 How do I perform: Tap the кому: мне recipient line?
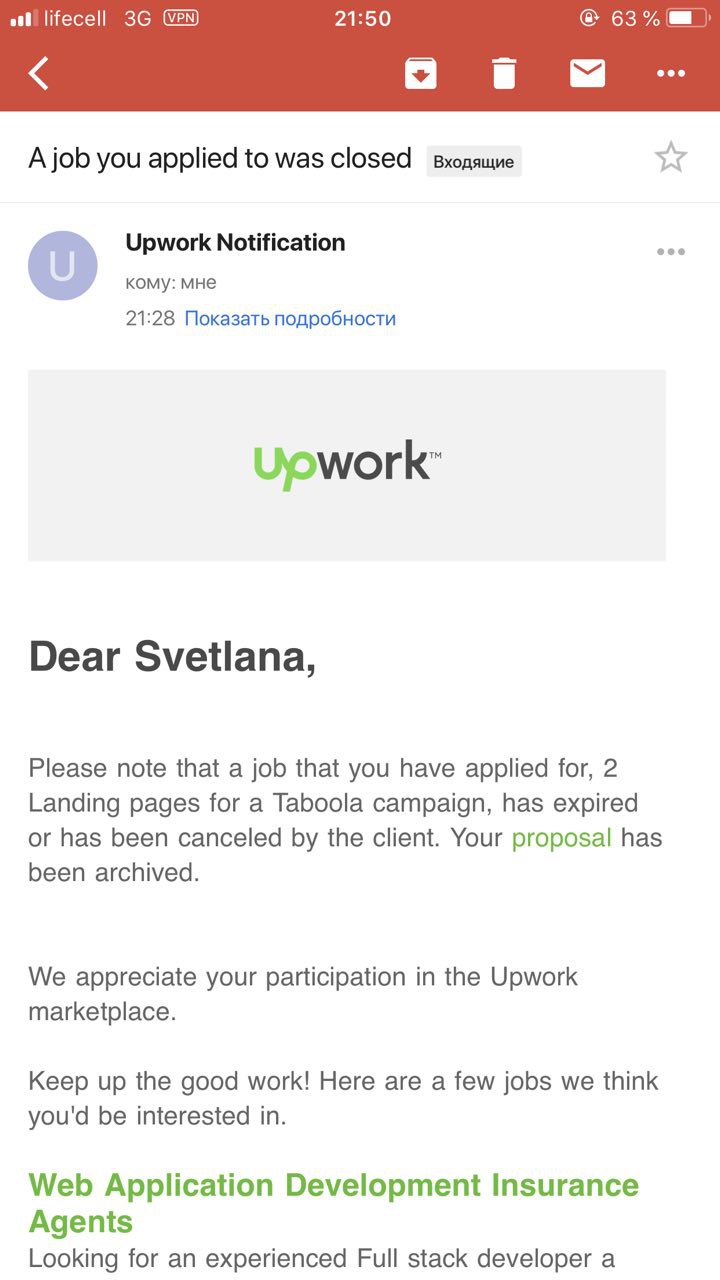pos(171,283)
